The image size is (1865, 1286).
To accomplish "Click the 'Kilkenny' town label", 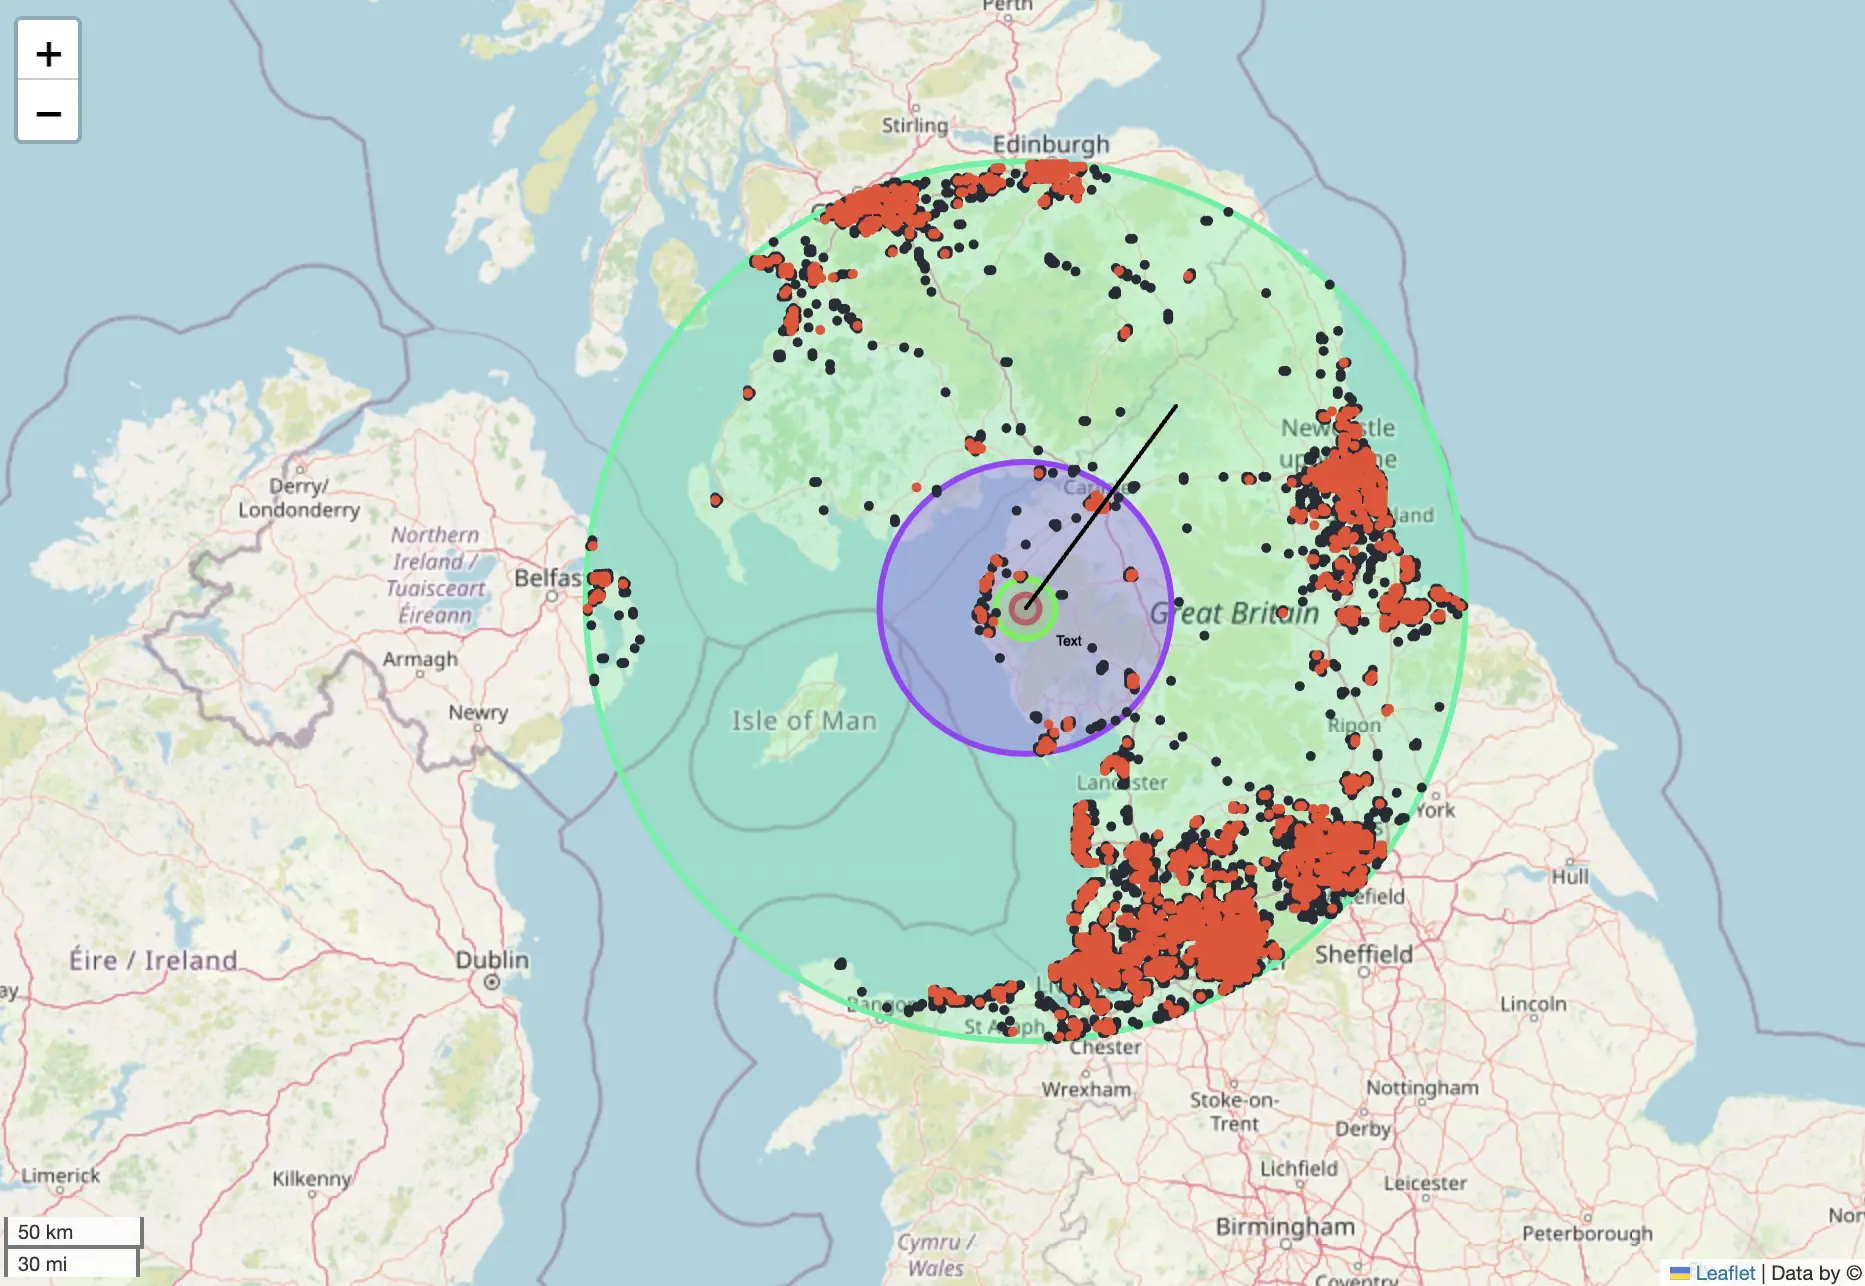I will [x=311, y=1179].
